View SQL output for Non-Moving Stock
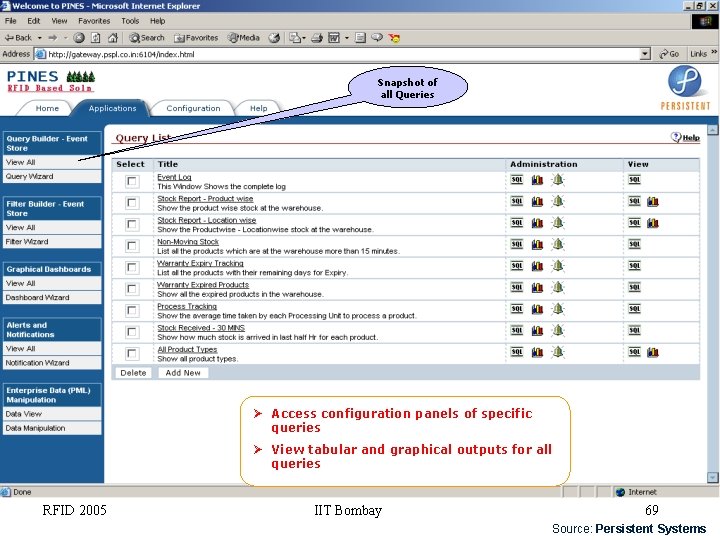This screenshot has width=720, height=540. tap(634, 244)
